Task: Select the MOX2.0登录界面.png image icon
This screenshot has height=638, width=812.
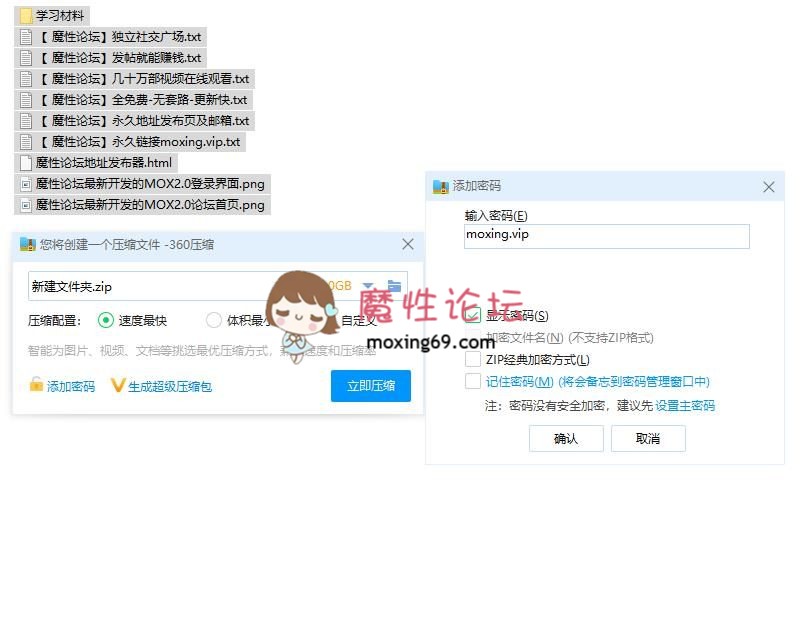Action: (26, 184)
